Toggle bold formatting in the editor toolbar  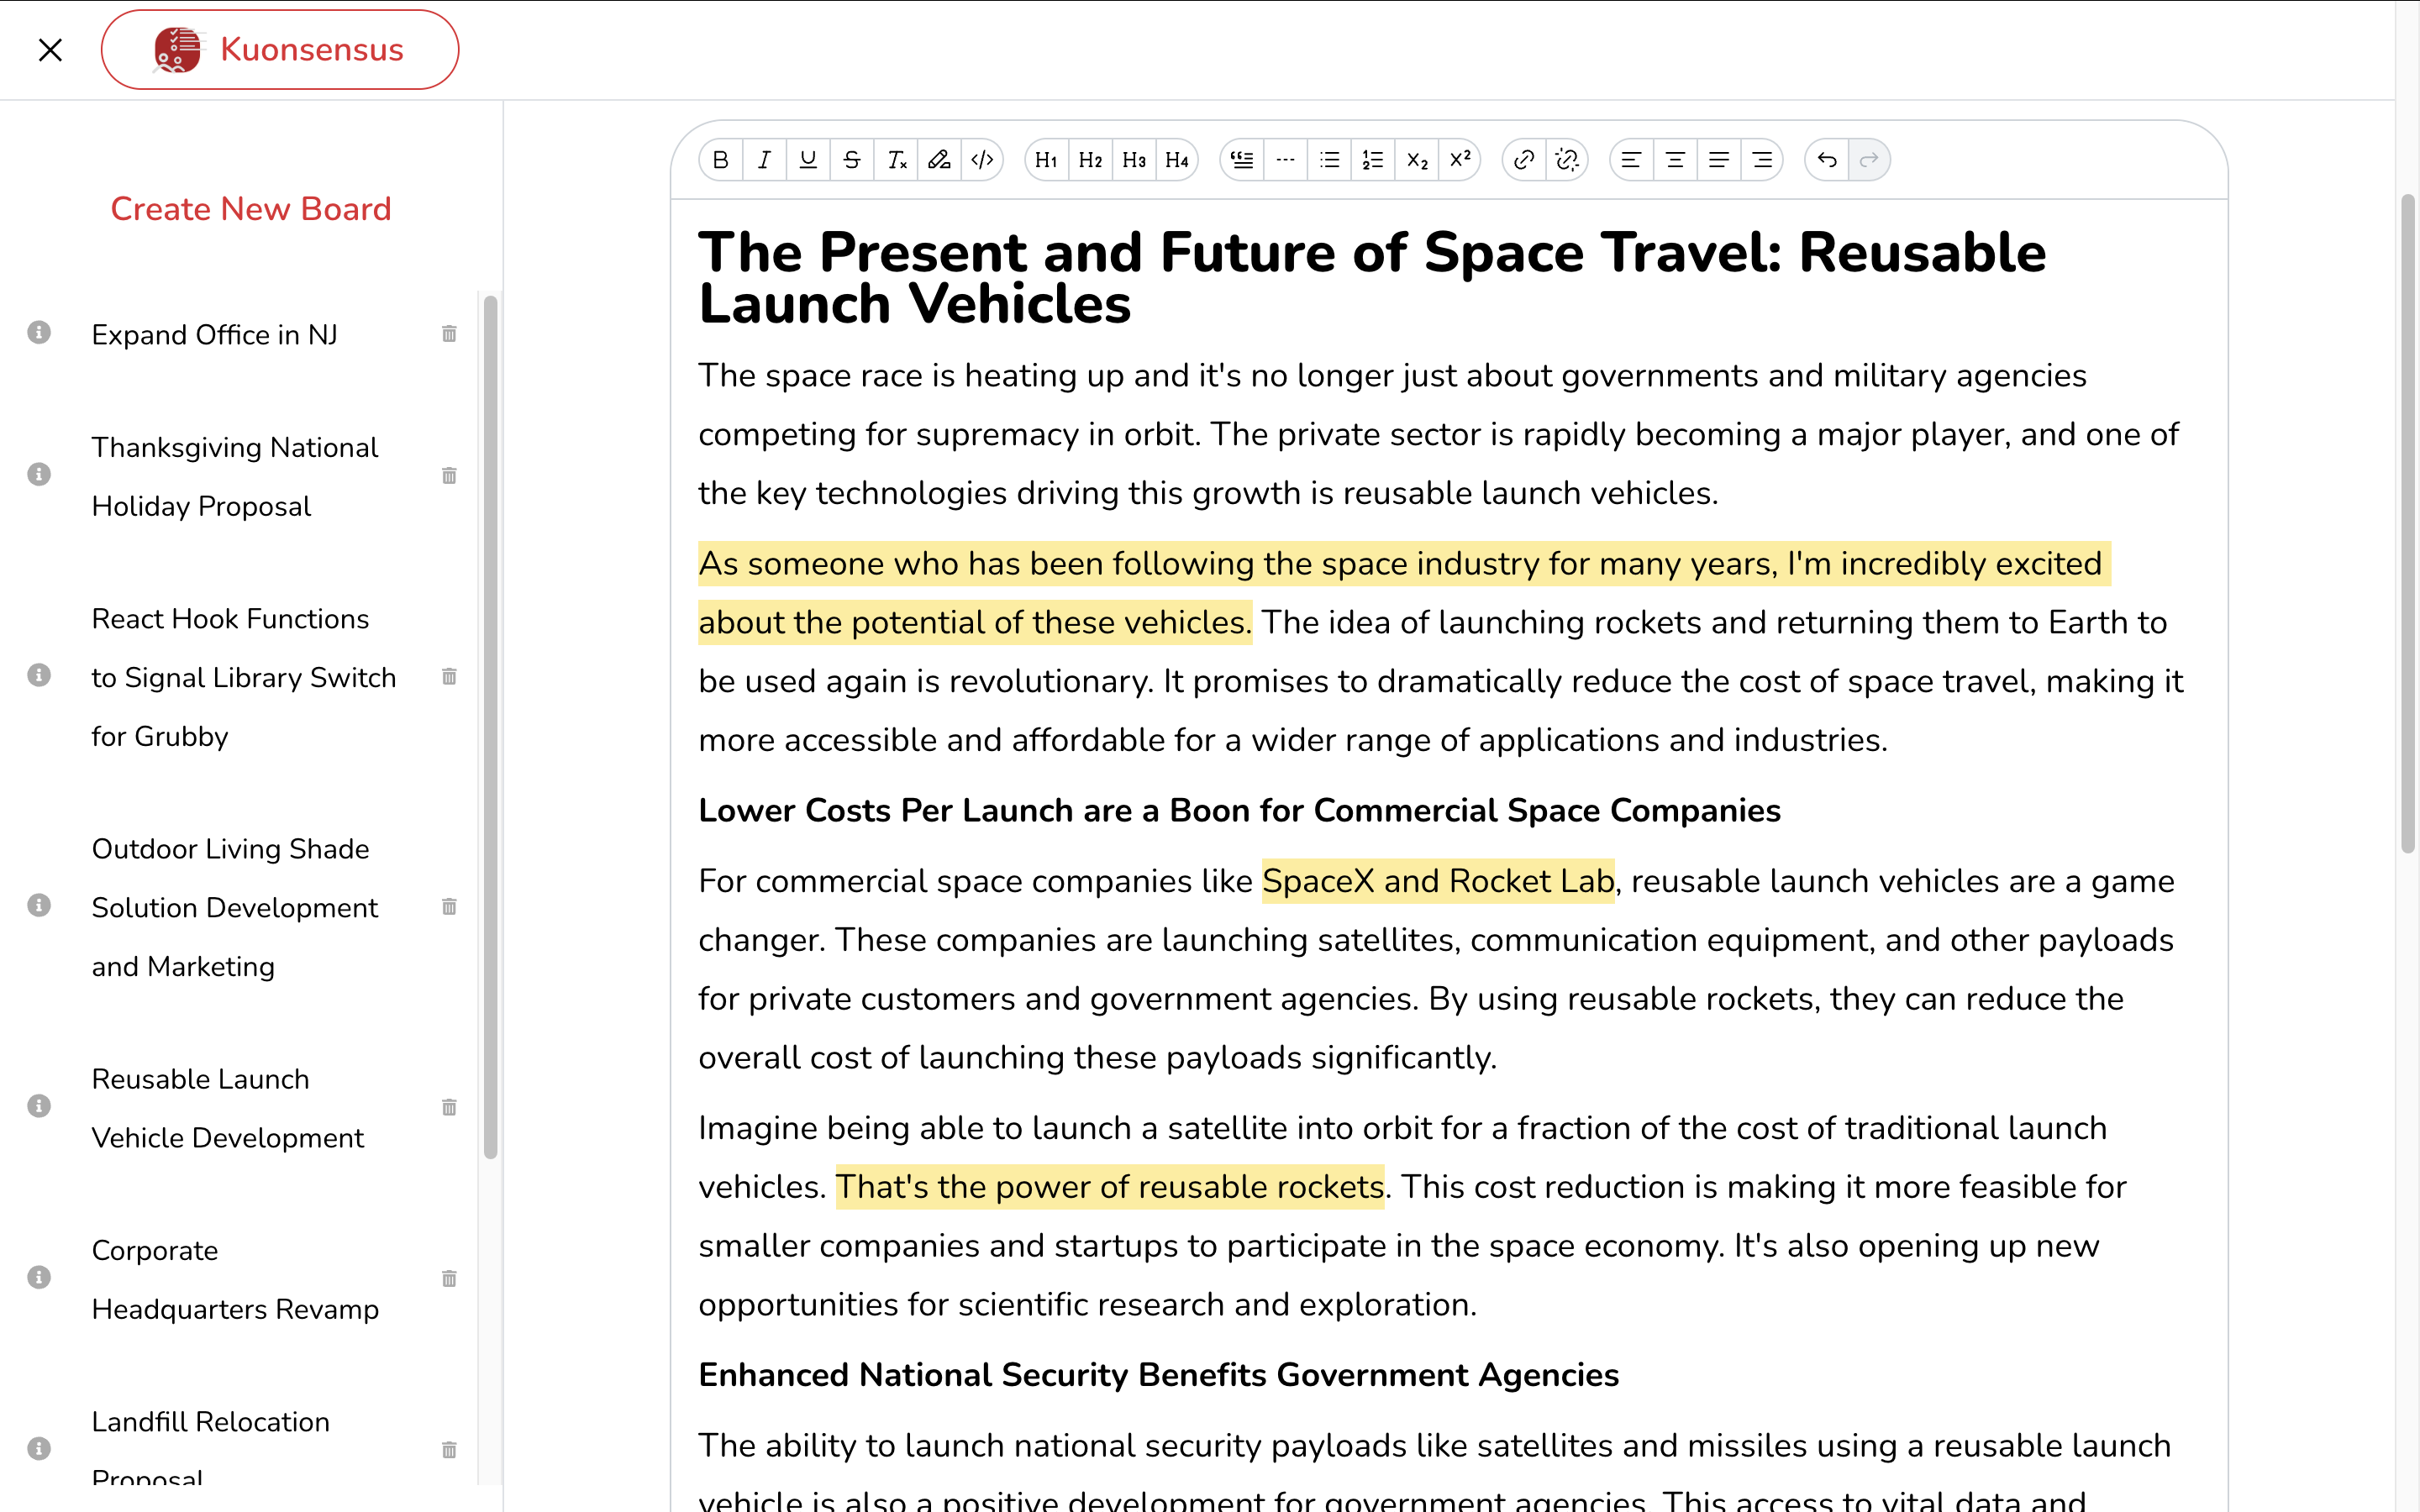(720, 160)
